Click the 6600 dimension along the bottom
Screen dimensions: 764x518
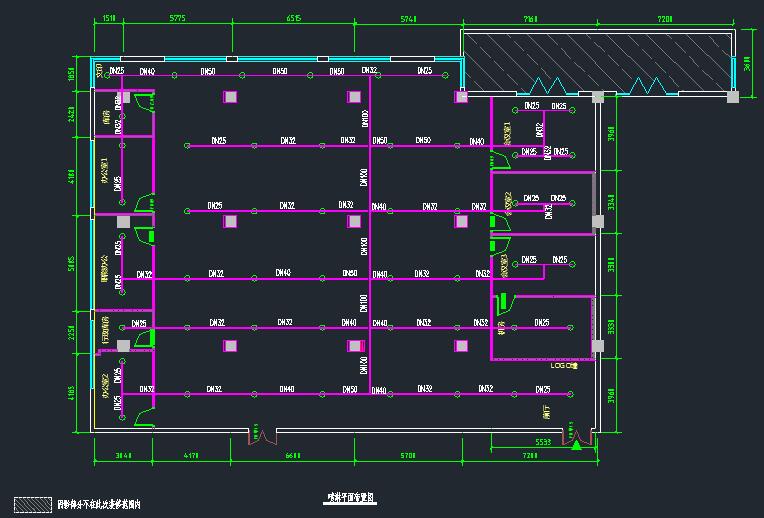pyautogui.click(x=293, y=456)
